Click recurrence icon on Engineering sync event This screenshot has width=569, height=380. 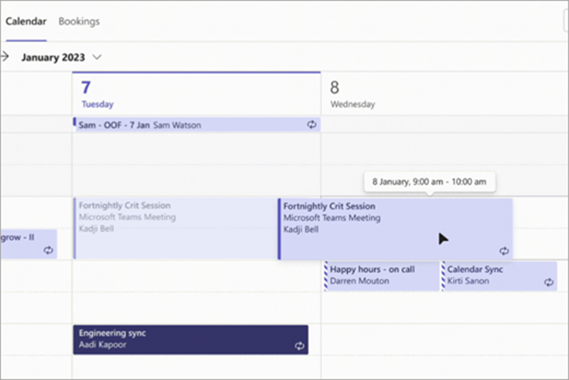(x=299, y=346)
